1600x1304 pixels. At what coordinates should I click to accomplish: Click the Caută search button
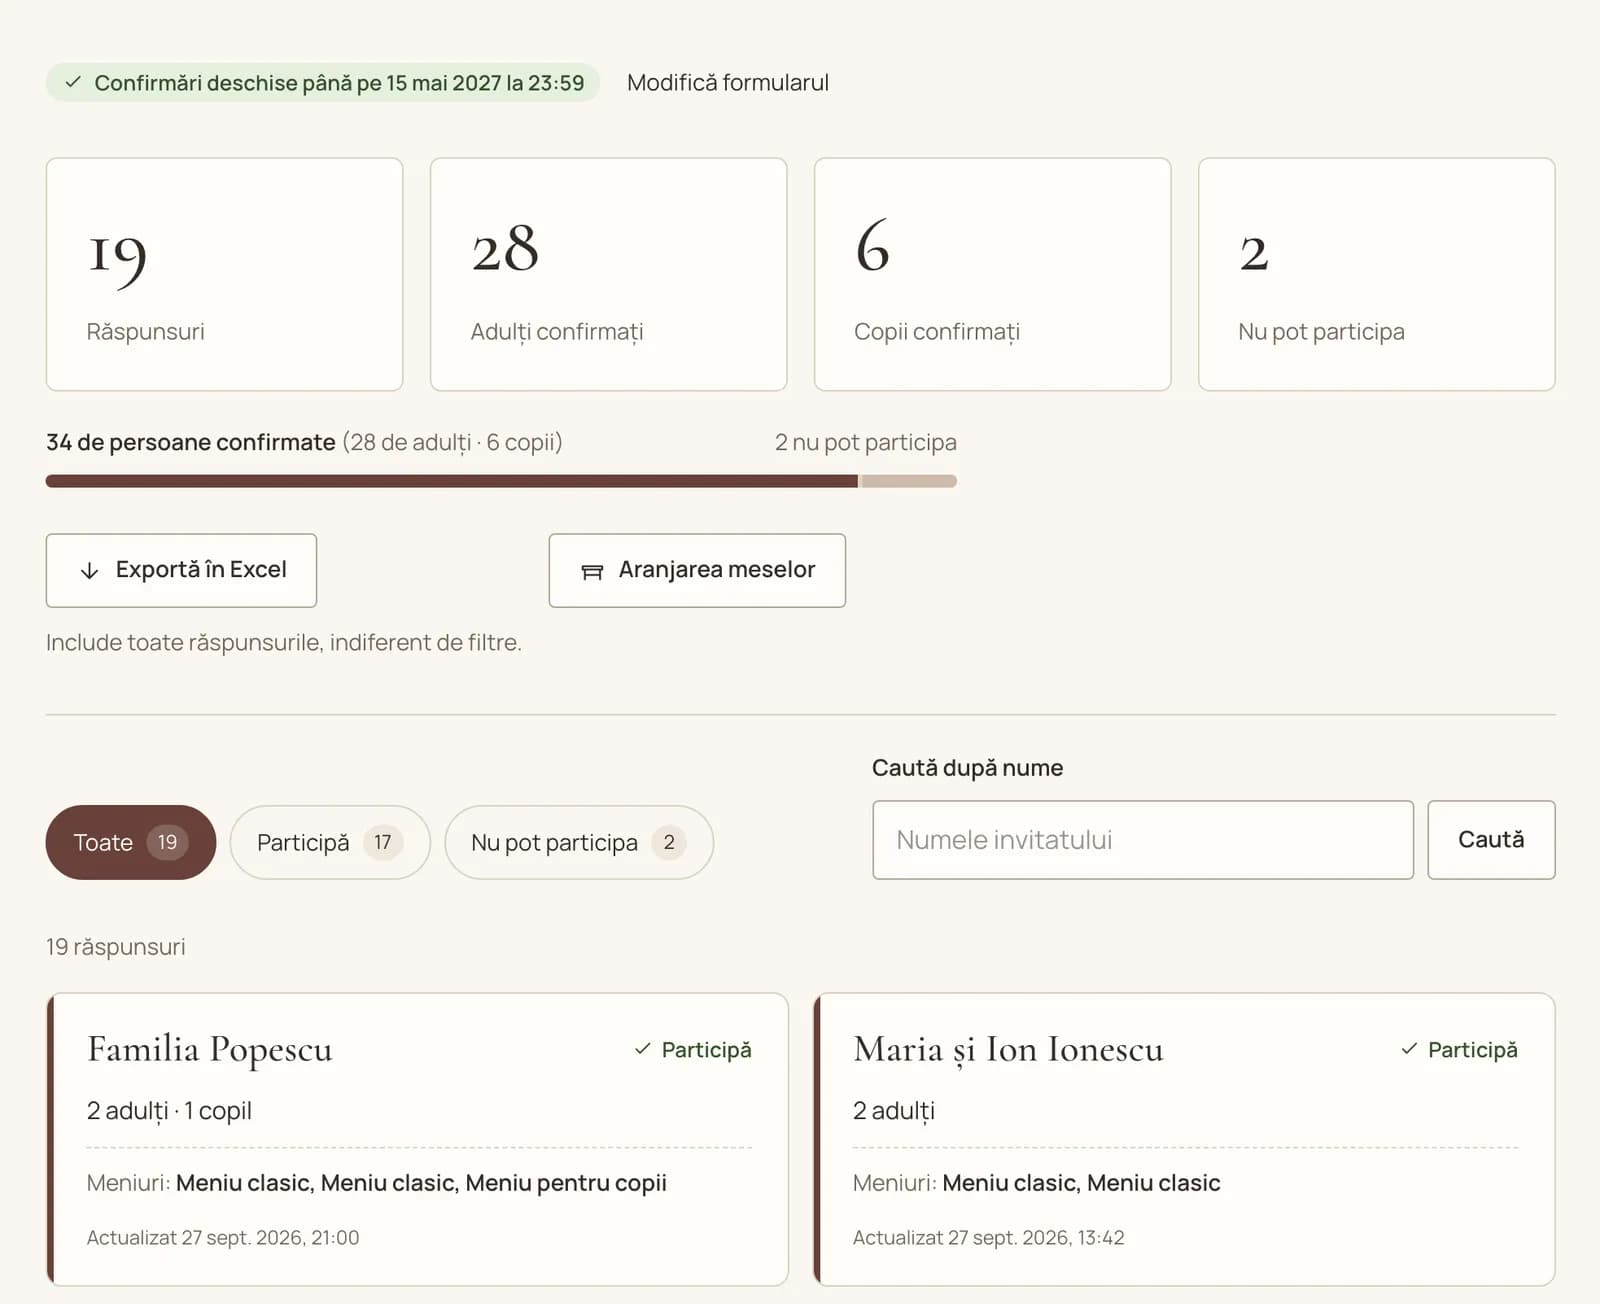1491,840
